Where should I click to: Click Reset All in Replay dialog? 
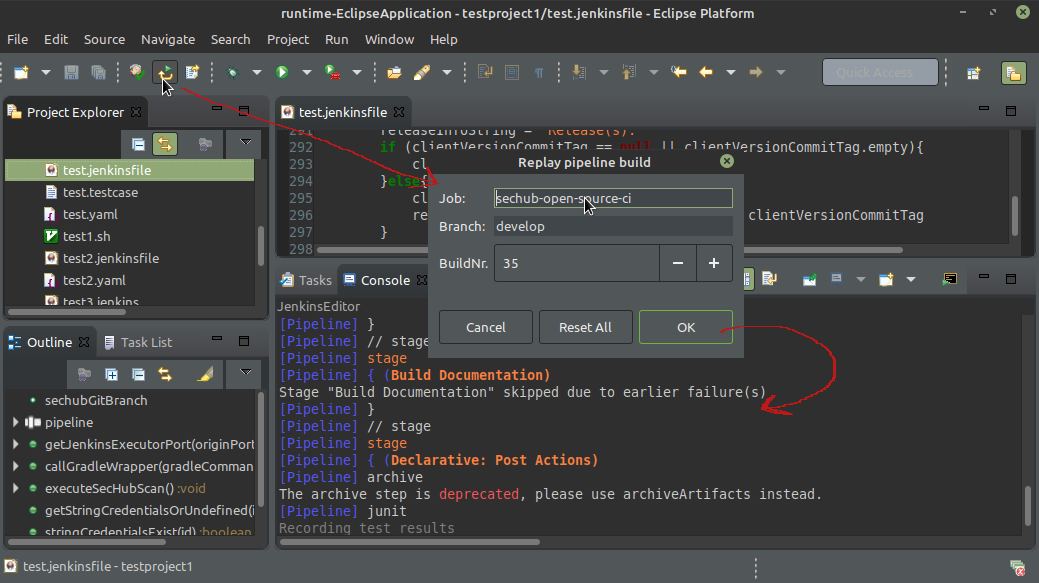coord(585,327)
